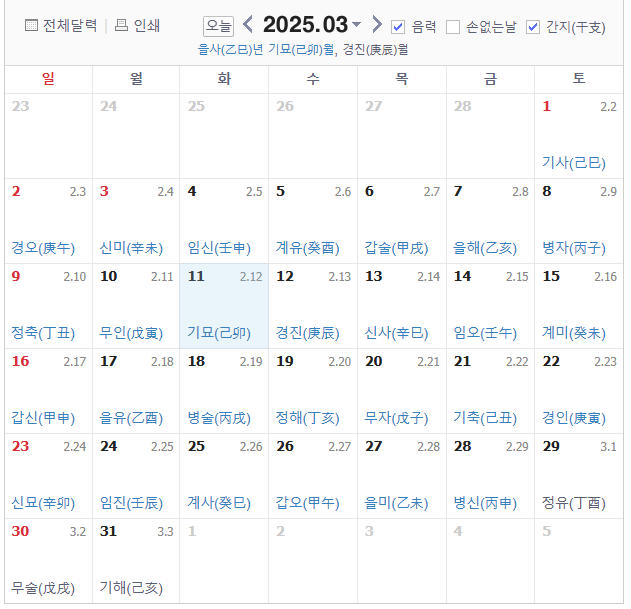Screen dimensions: 631x609
Task: Click date 31 in the calendar
Action: pos(108,531)
